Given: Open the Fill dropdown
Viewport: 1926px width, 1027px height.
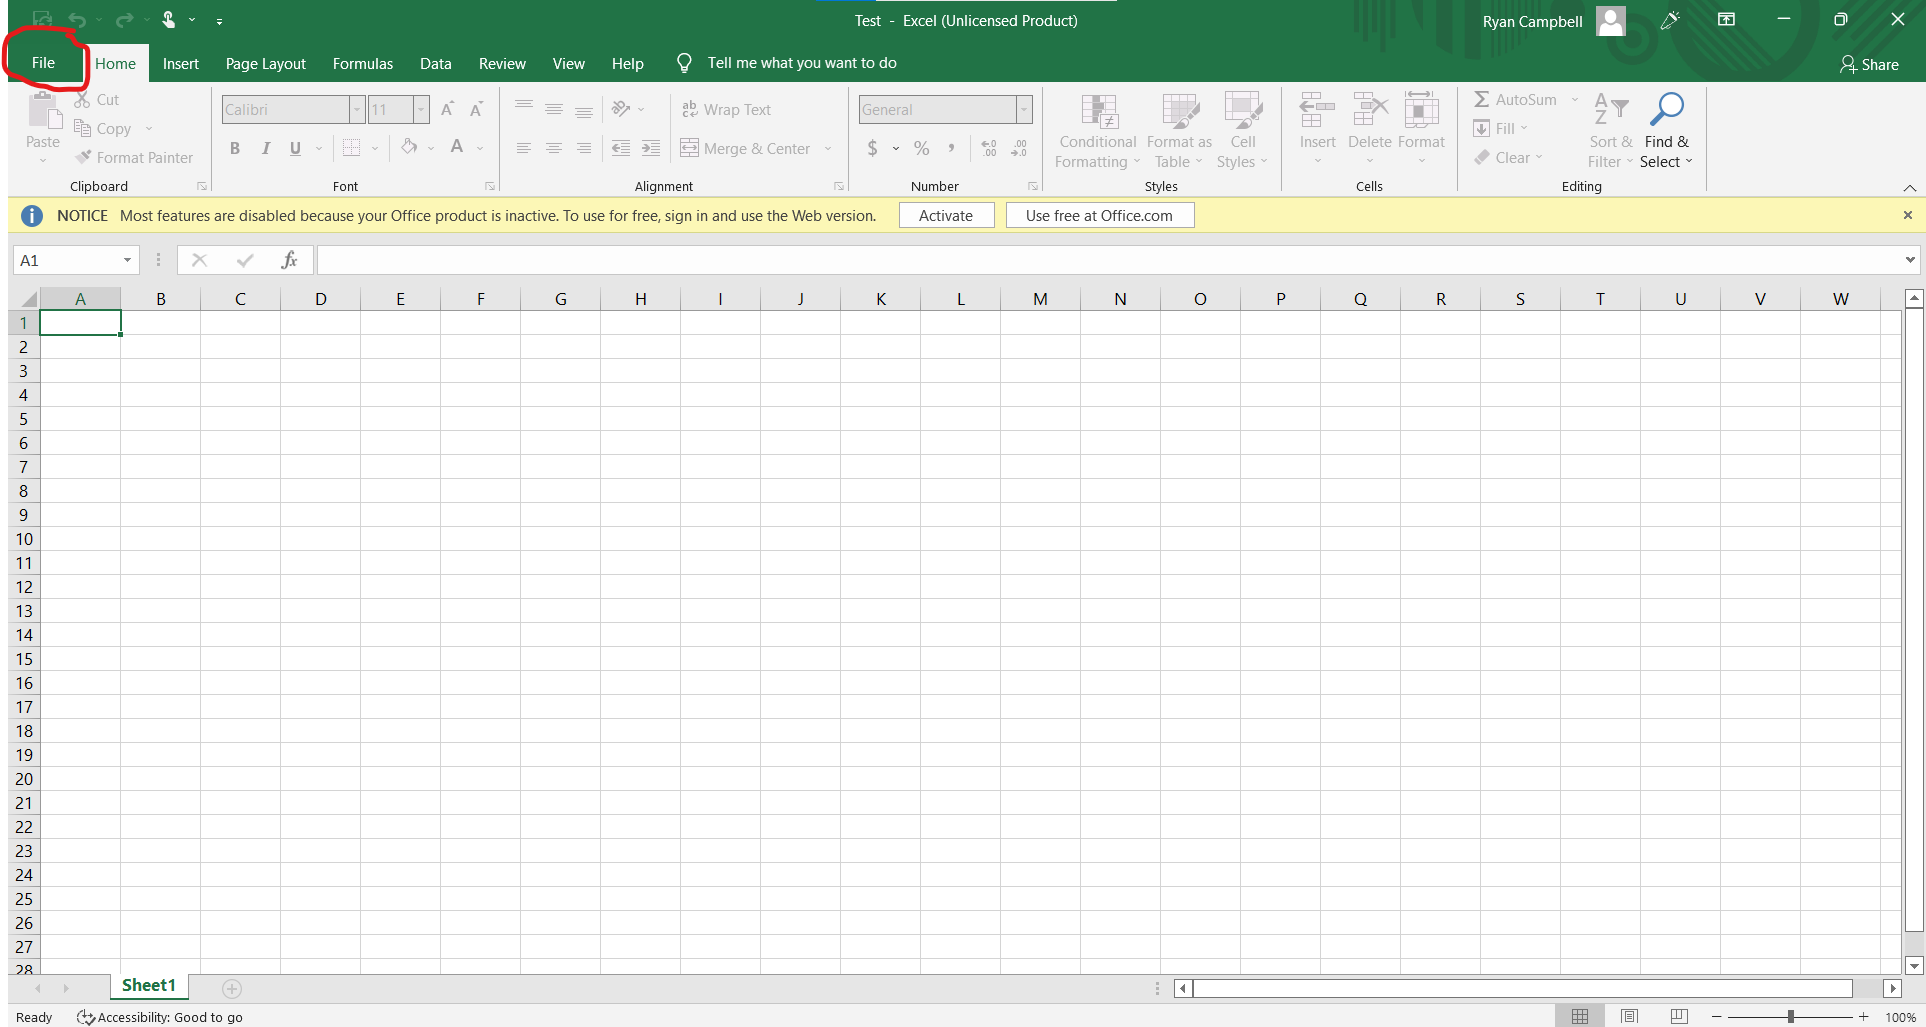Looking at the screenshot, I should (x=1501, y=128).
